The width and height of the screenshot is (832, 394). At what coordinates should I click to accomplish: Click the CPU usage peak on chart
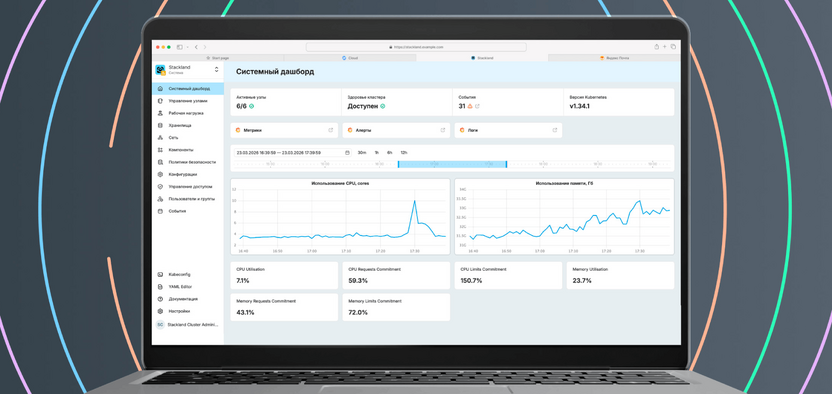click(x=414, y=201)
